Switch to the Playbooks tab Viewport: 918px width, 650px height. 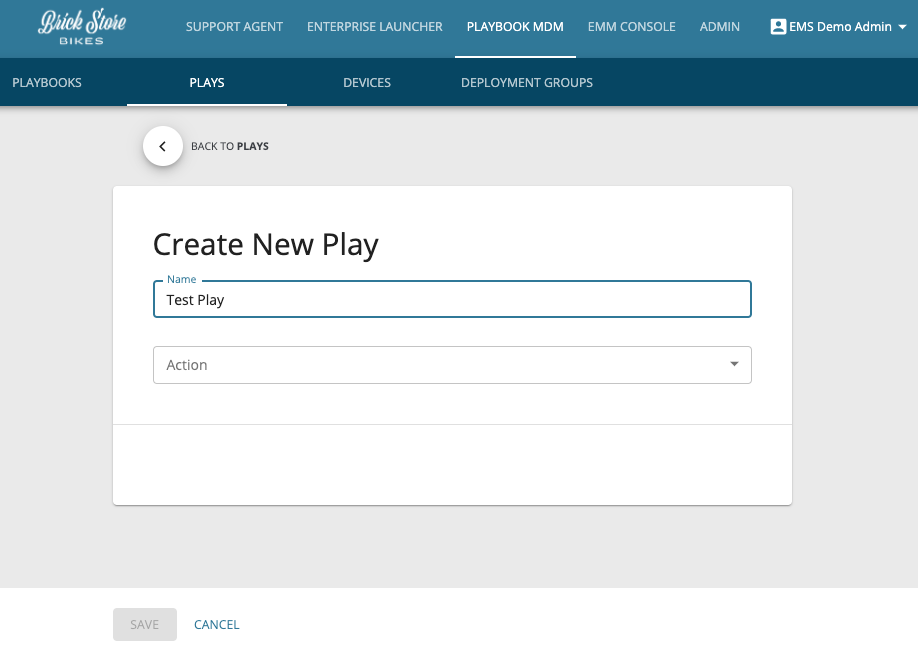coord(47,83)
